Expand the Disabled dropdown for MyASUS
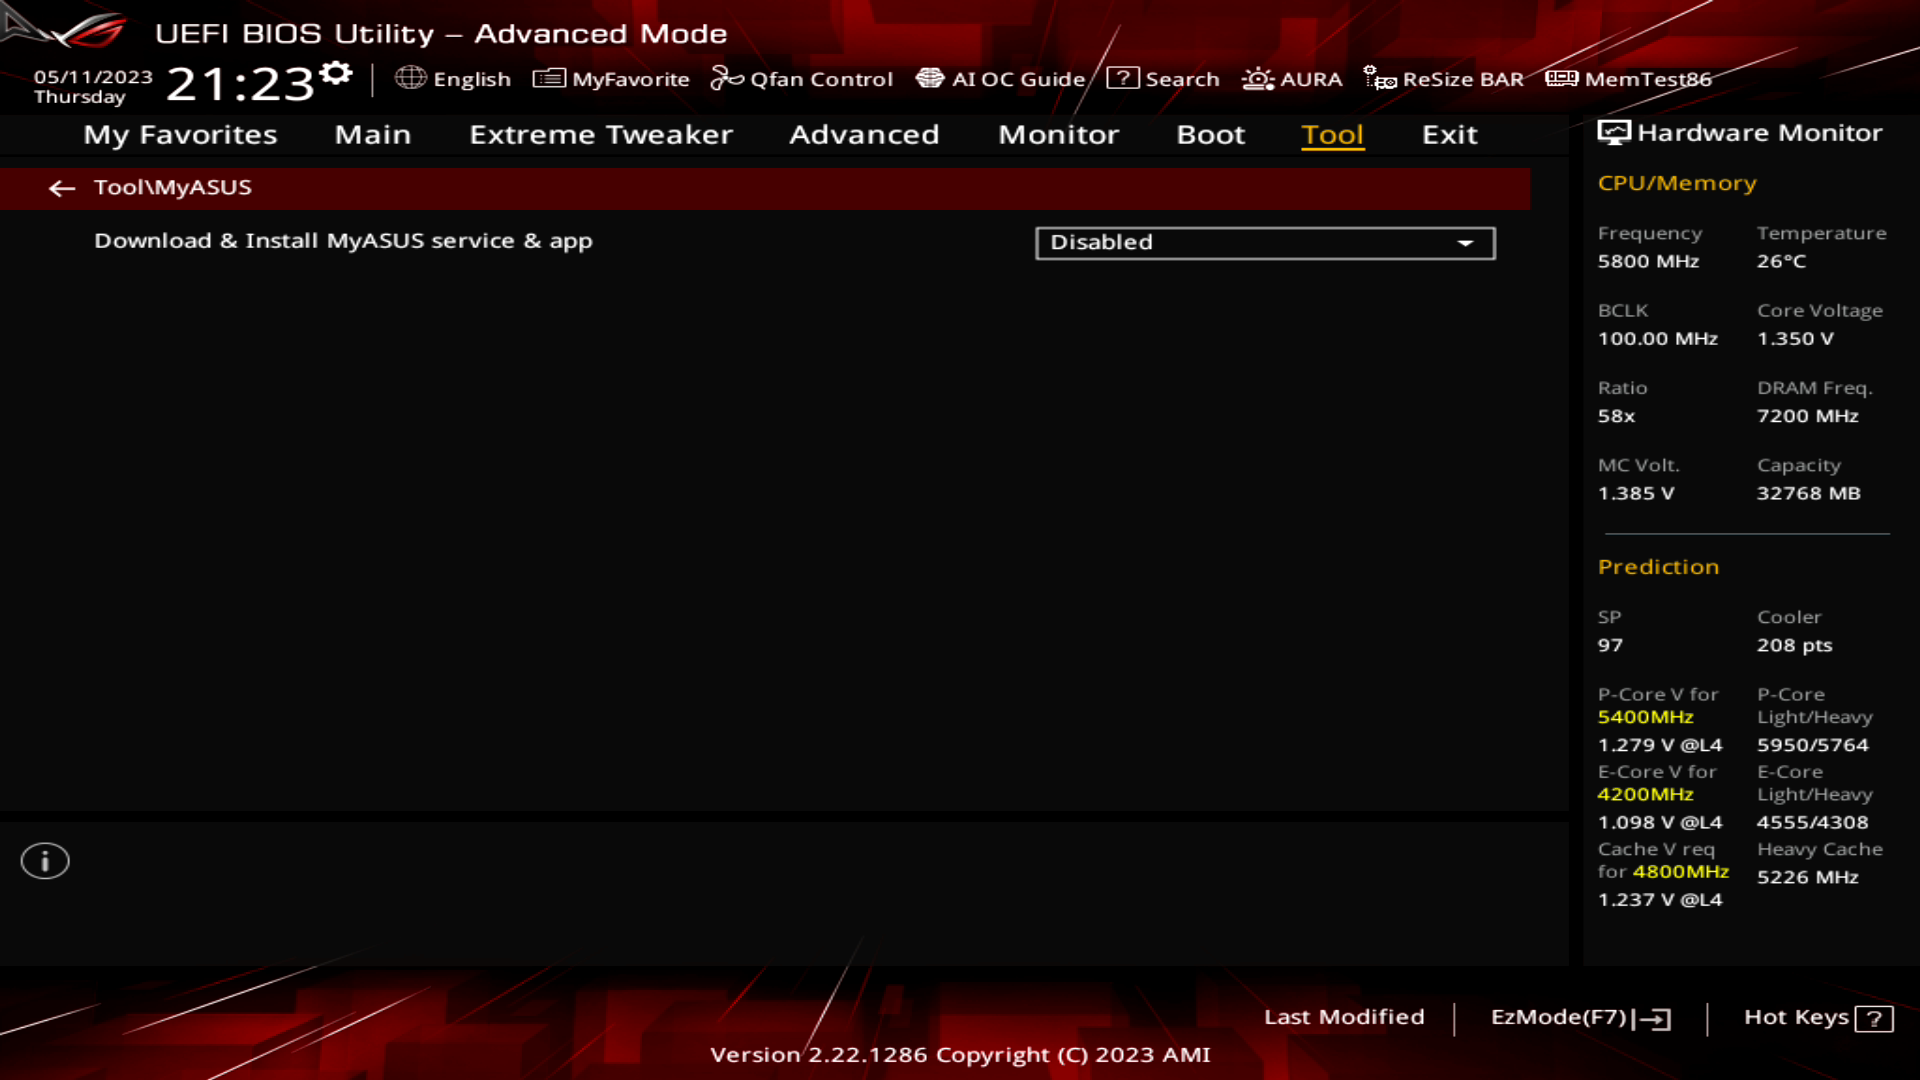This screenshot has height=1080, width=1920. pos(1466,243)
